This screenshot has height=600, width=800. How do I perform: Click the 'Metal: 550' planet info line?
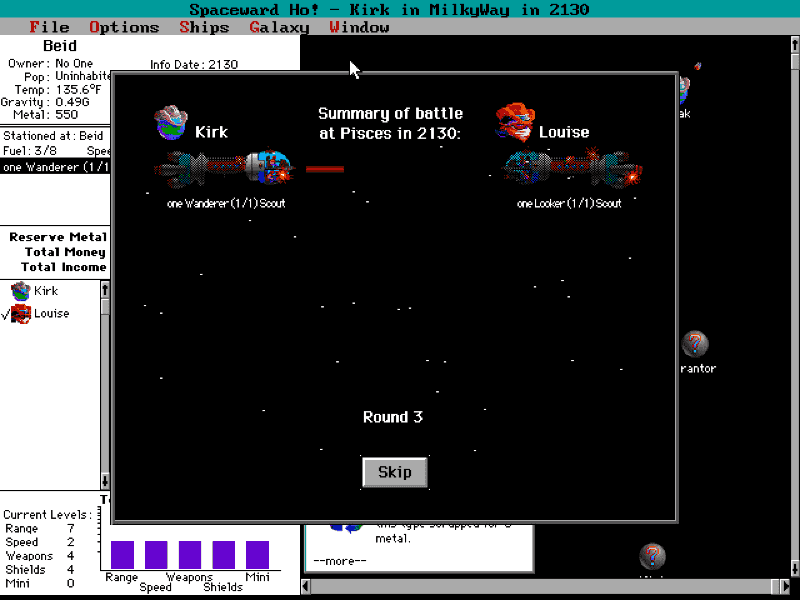[45, 114]
